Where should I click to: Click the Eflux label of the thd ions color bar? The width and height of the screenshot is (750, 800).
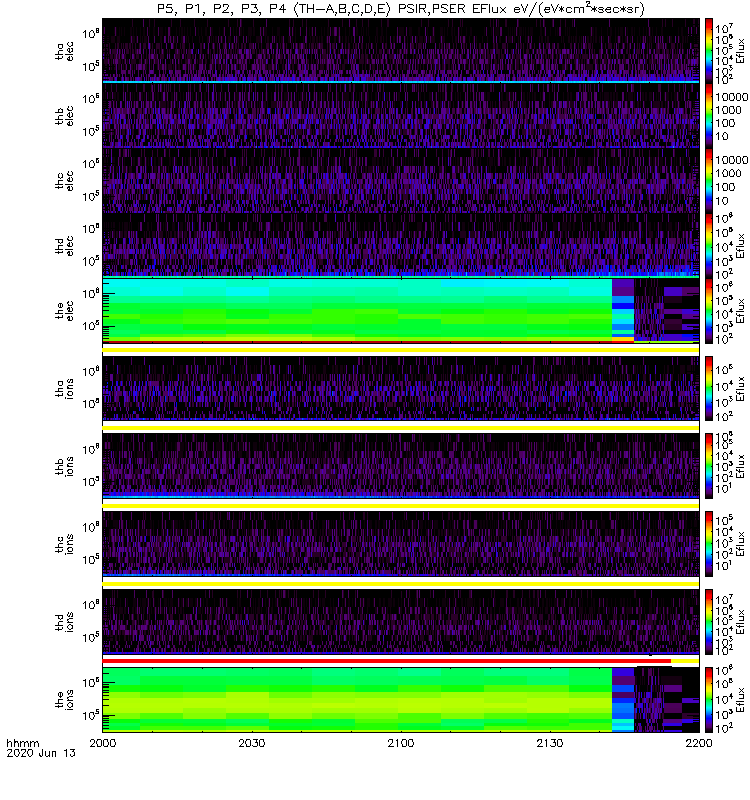(x=741, y=621)
